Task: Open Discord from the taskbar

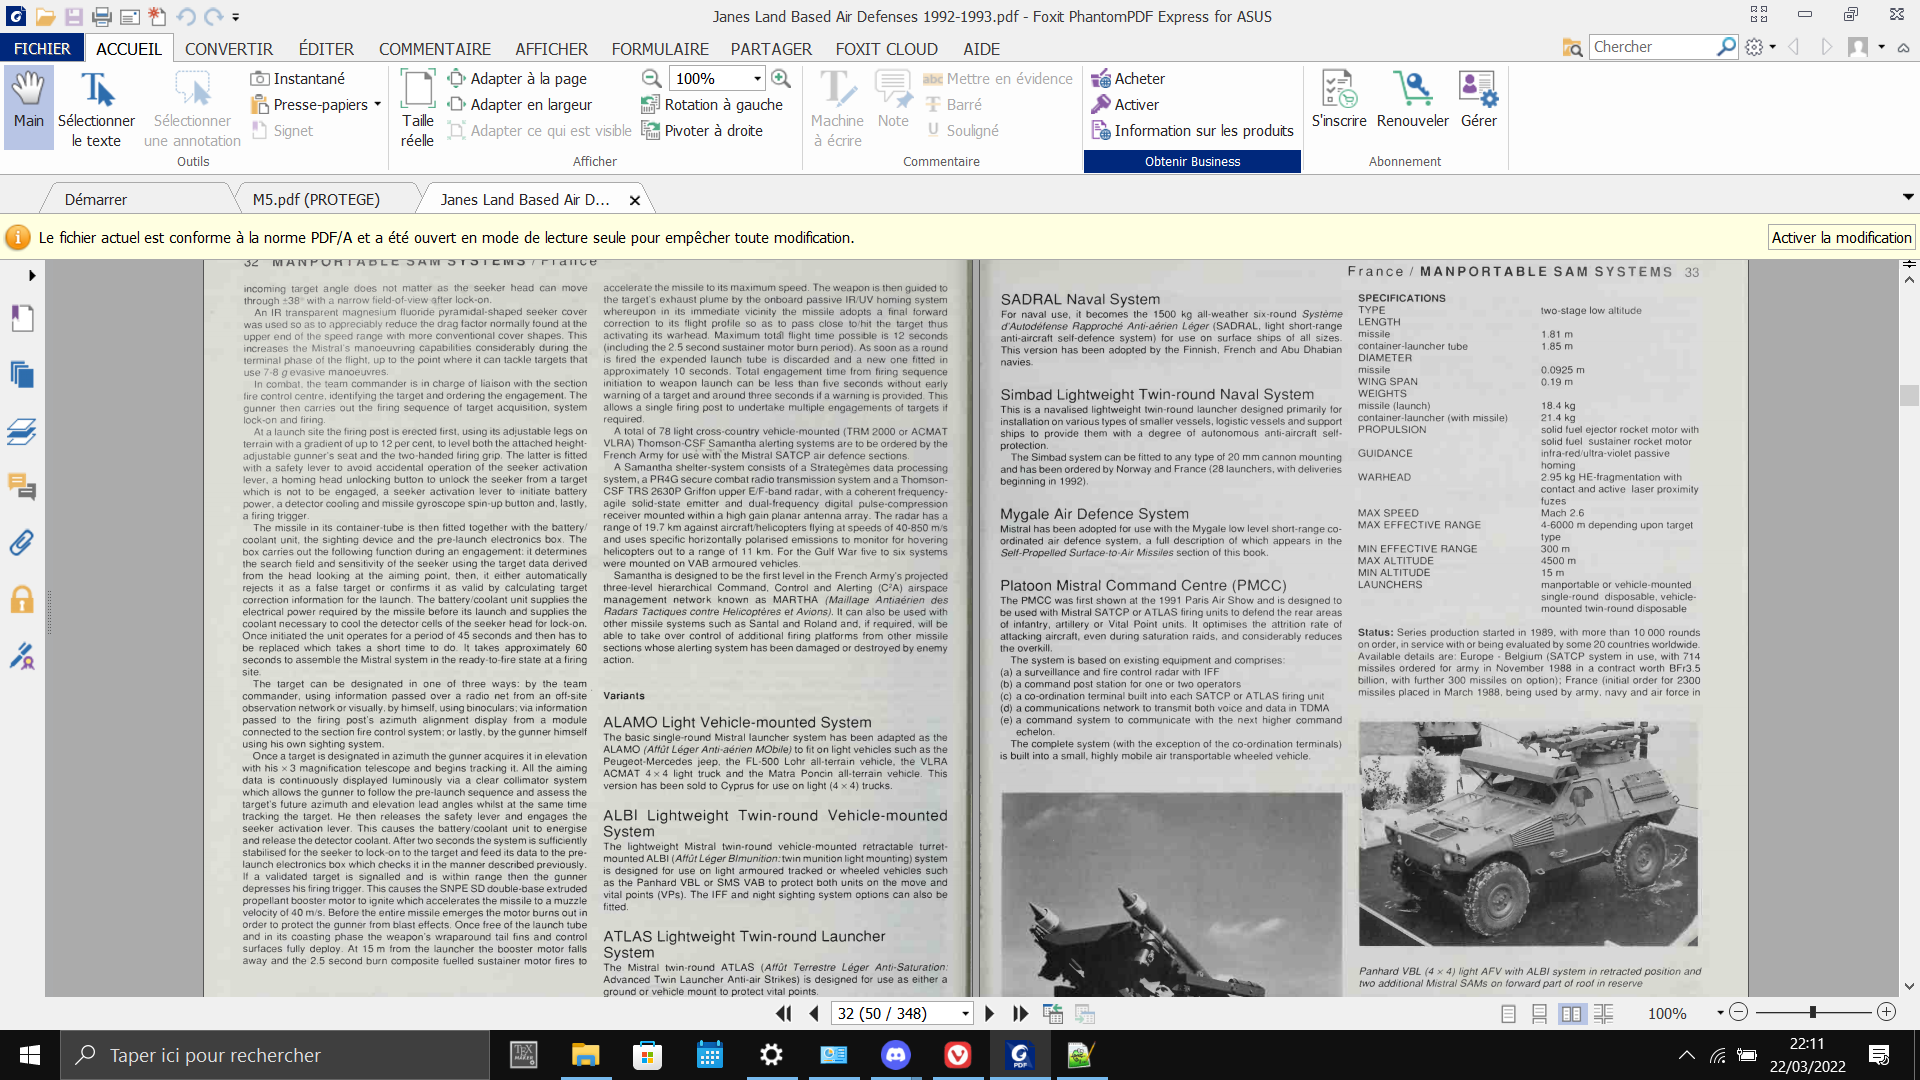Action: pyautogui.click(x=895, y=1055)
